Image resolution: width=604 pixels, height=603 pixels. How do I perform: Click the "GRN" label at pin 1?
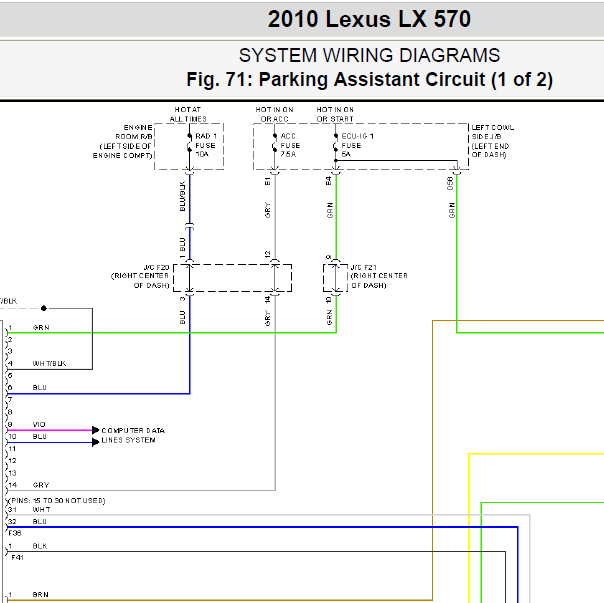(41, 328)
